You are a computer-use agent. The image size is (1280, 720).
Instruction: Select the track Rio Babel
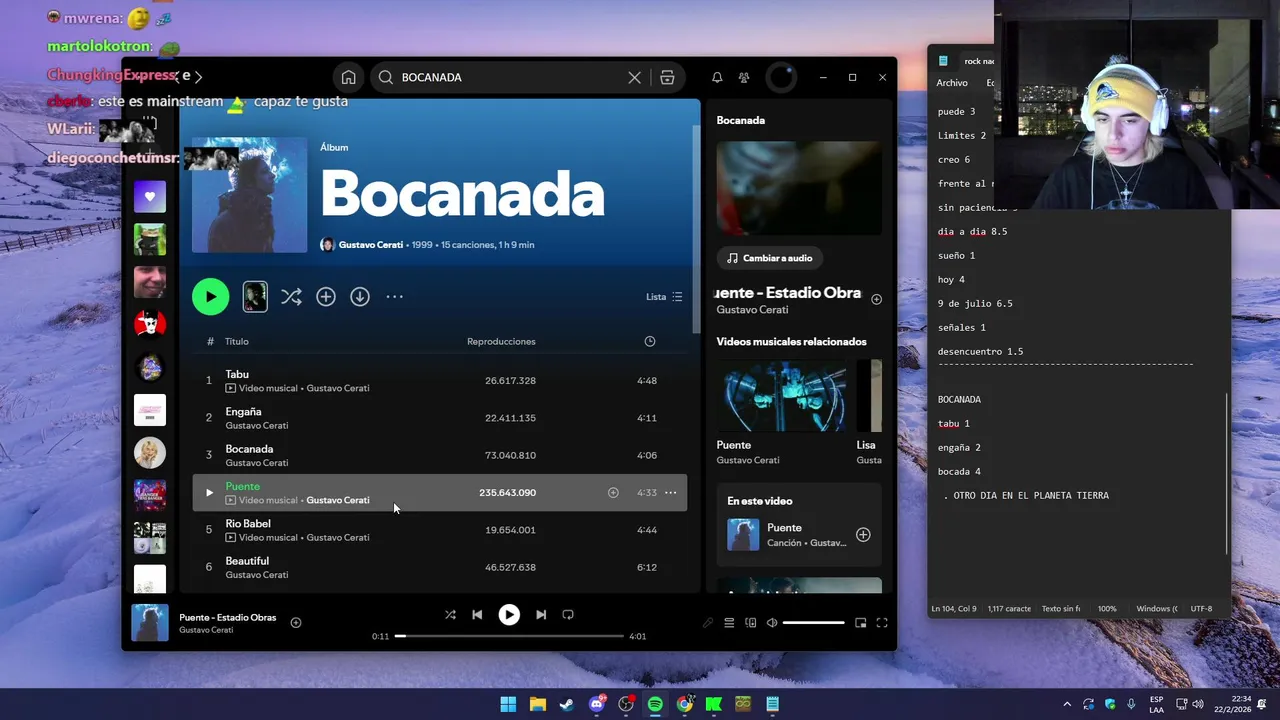click(248, 523)
